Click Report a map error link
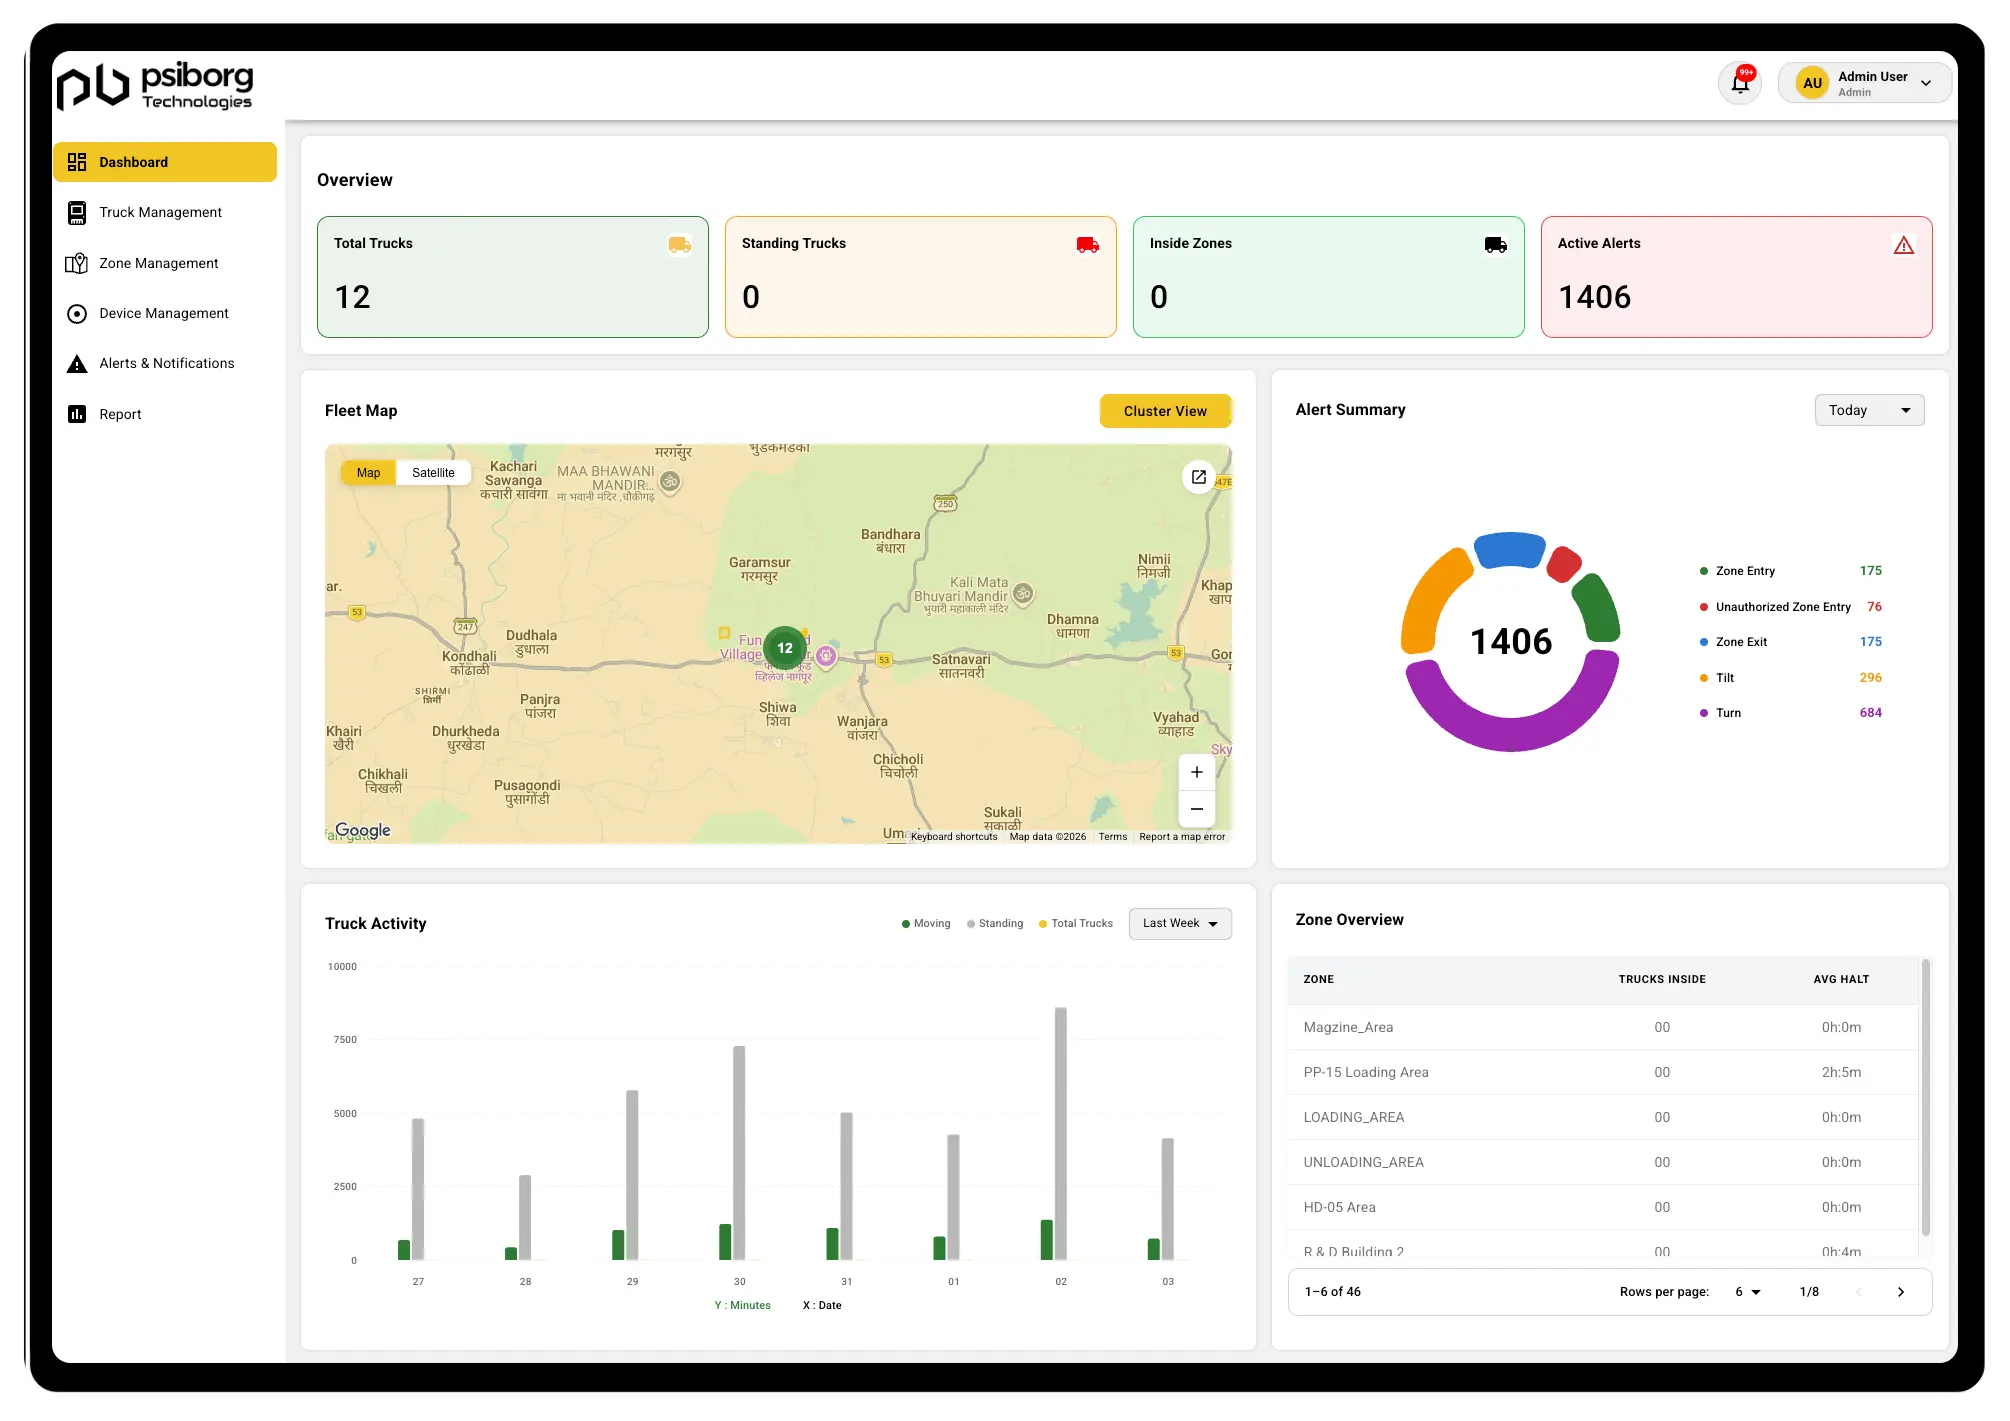2010x1421 pixels. click(x=1182, y=837)
